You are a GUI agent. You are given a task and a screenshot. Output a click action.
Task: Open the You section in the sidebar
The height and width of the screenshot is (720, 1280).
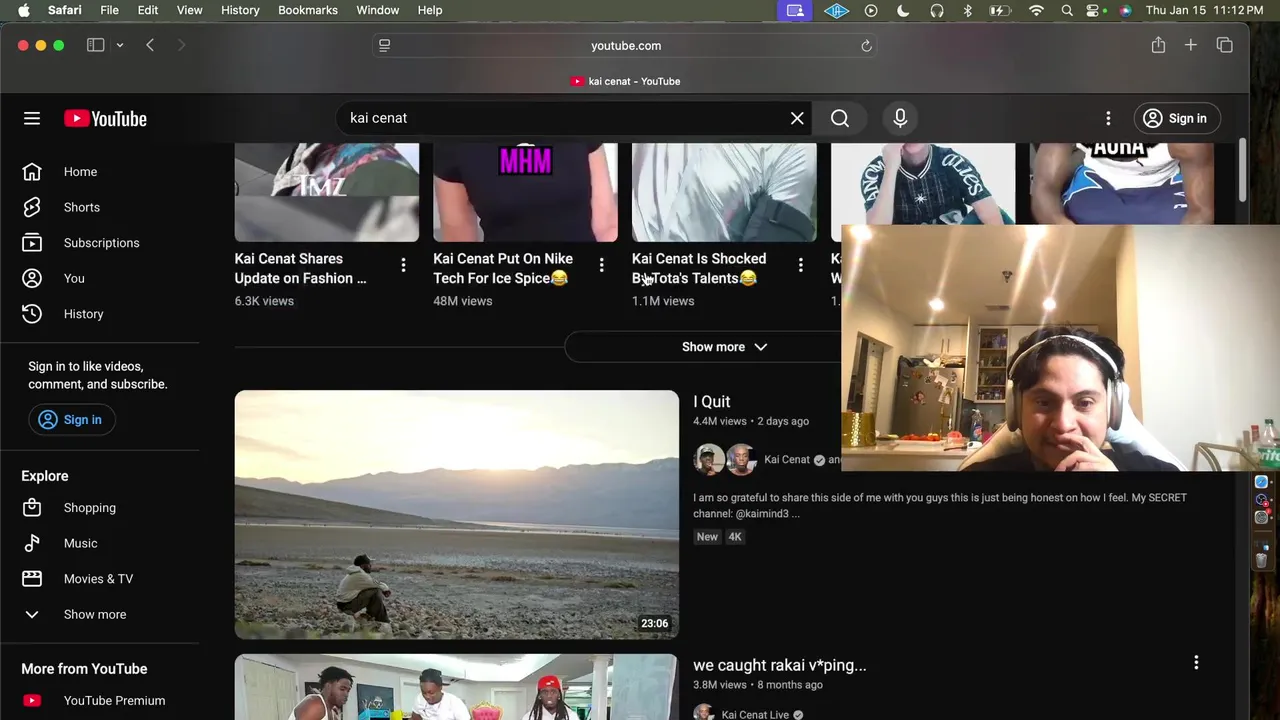[x=74, y=278]
